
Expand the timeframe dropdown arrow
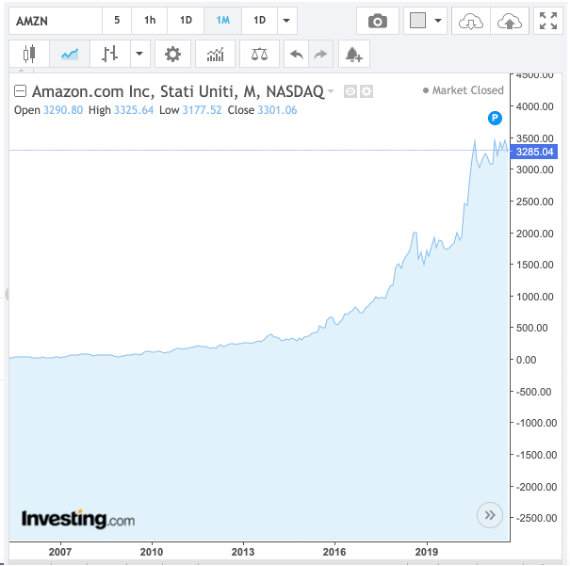(x=287, y=21)
